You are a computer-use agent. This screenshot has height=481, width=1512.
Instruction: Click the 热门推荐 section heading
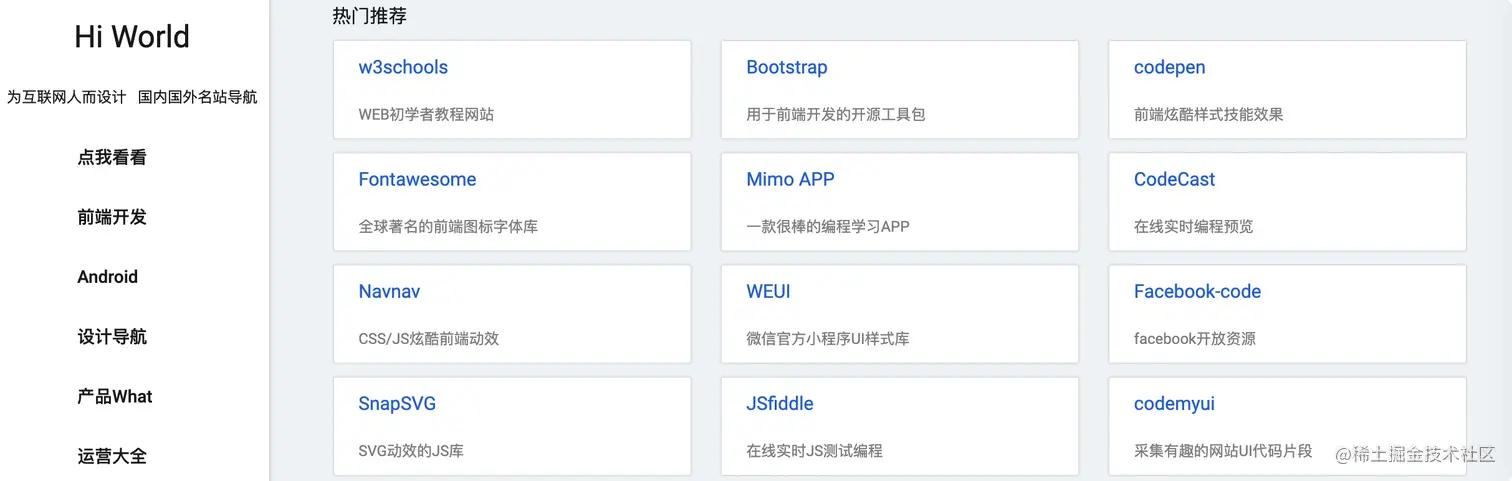(369, 16)
